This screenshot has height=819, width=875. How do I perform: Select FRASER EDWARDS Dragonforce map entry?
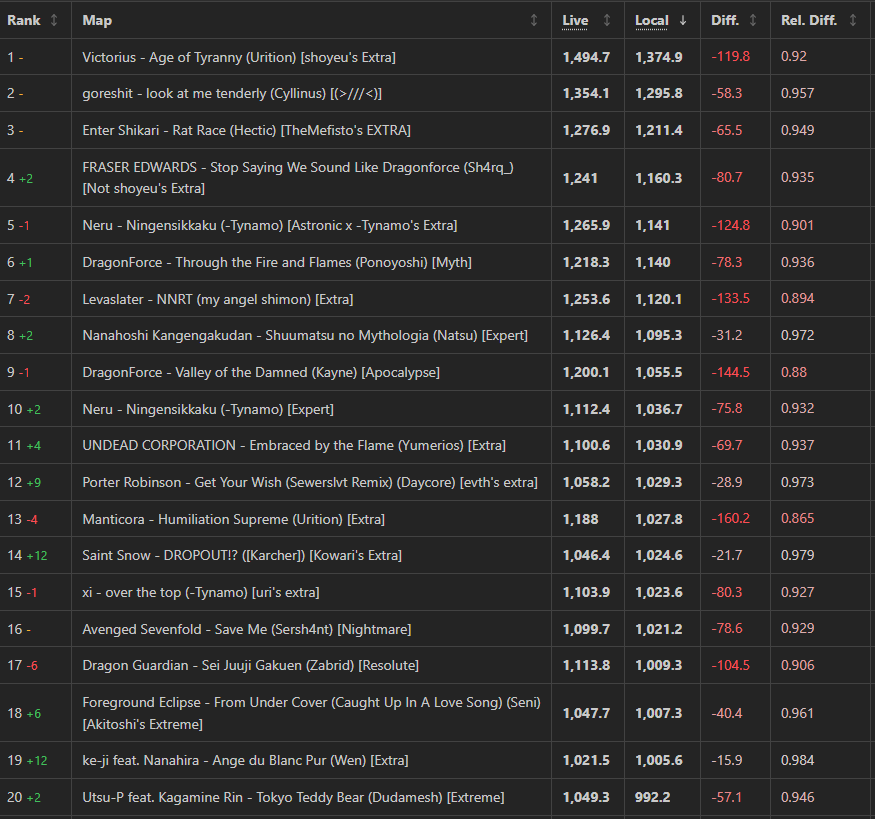[x=298, y=177]
